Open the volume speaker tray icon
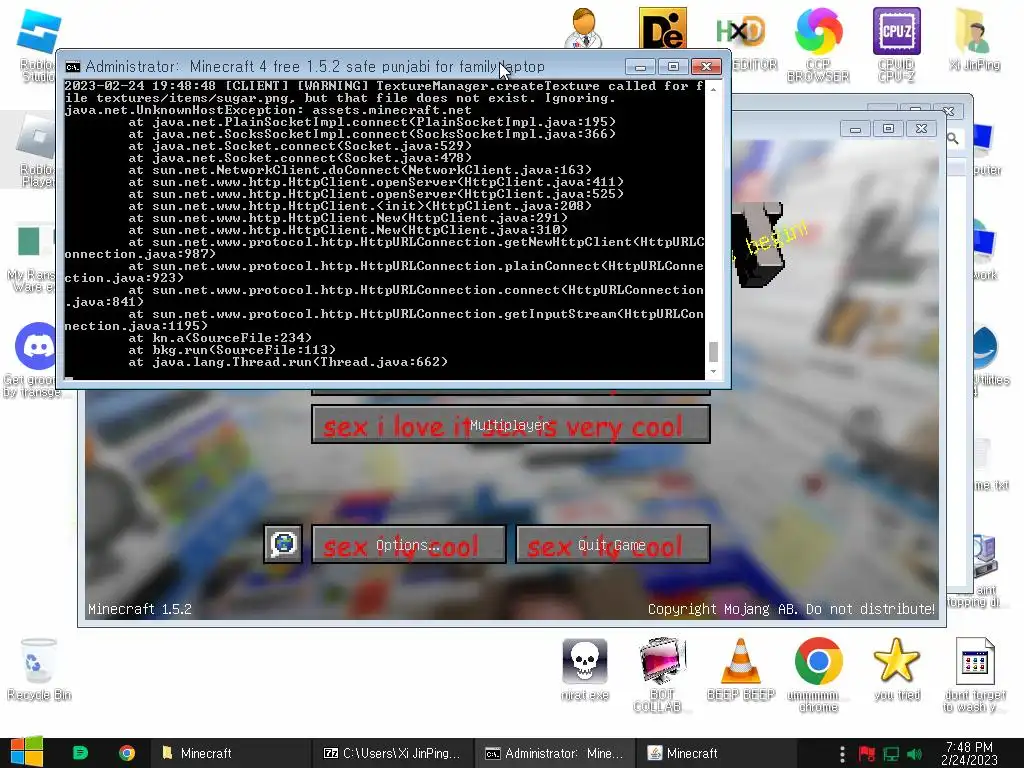This screenshot has height=768, width=1024. click(x=914, y=754)
